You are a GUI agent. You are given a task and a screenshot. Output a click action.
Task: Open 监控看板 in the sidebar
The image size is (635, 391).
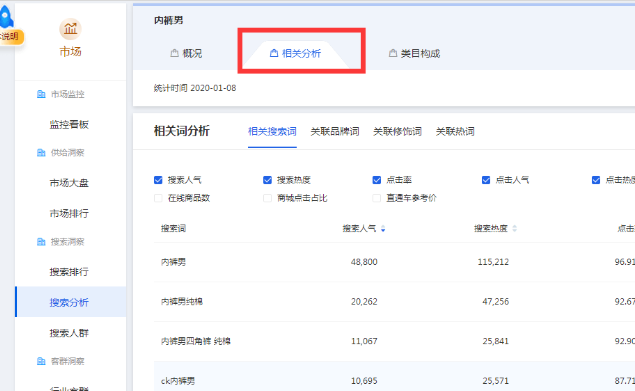[x=69, y=124]
